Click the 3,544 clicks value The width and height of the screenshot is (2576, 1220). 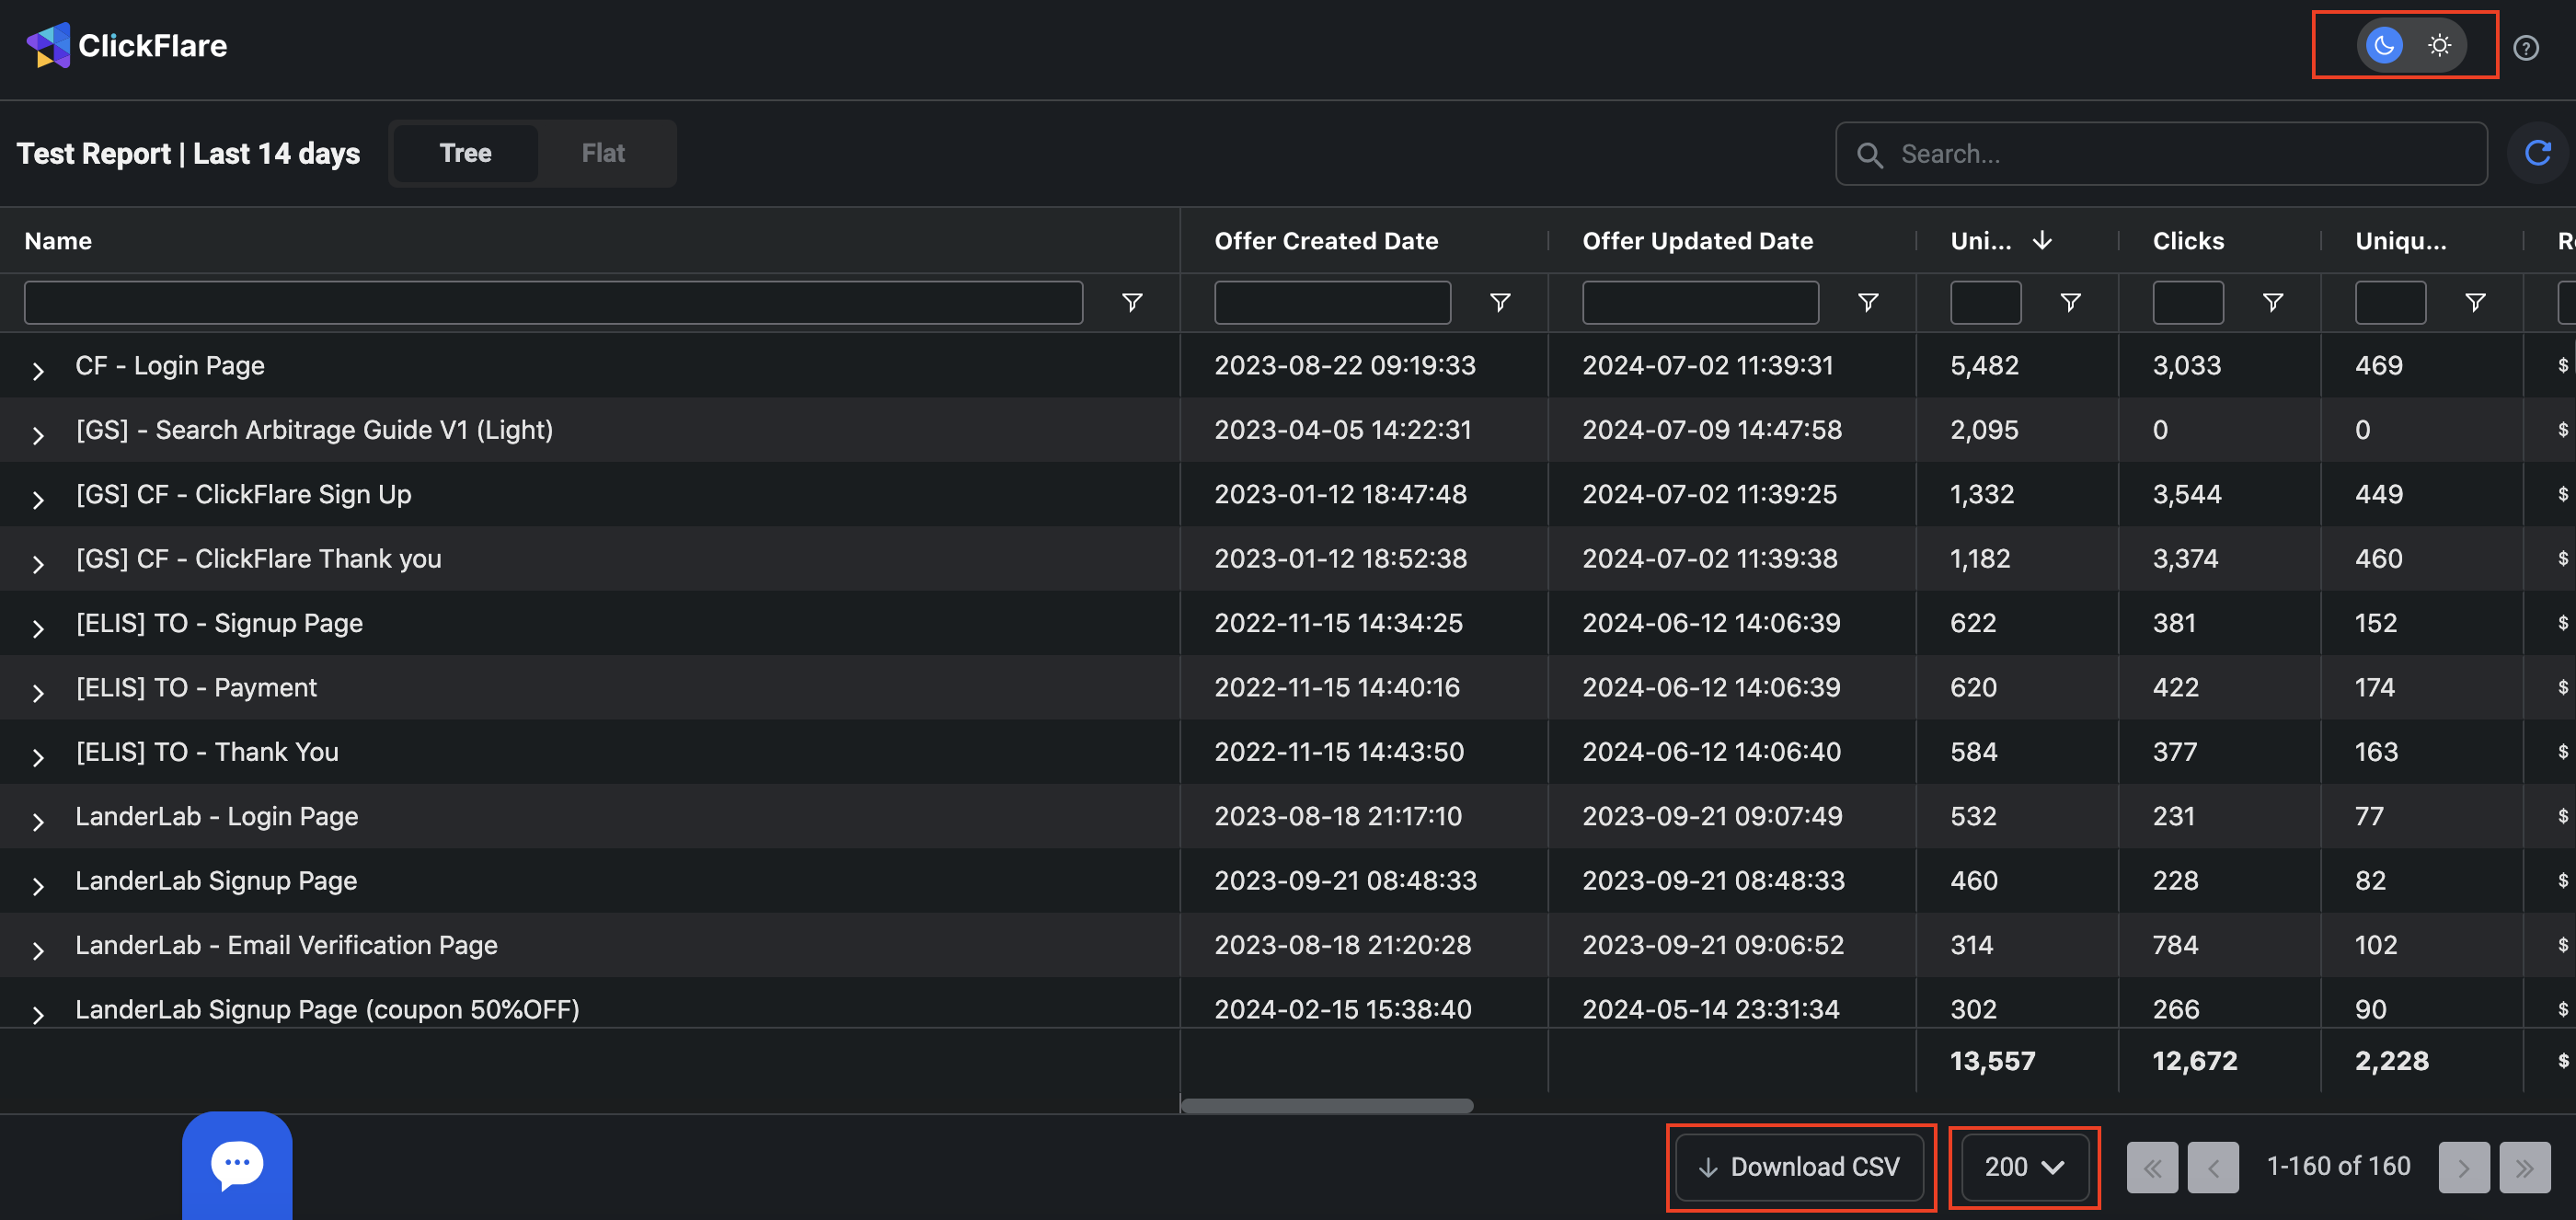2187,494
